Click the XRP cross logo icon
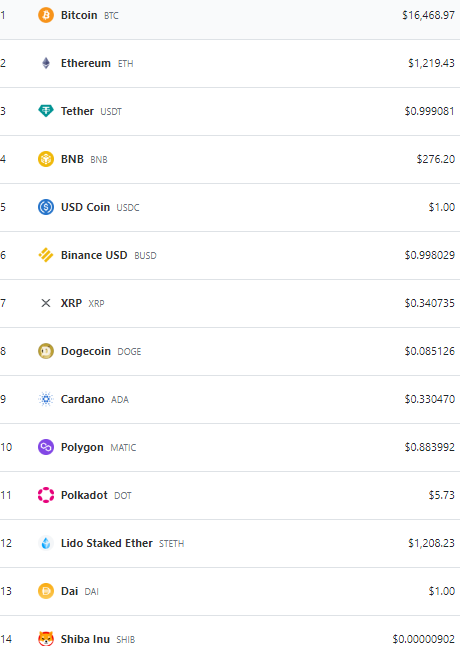 click(46, 303)
